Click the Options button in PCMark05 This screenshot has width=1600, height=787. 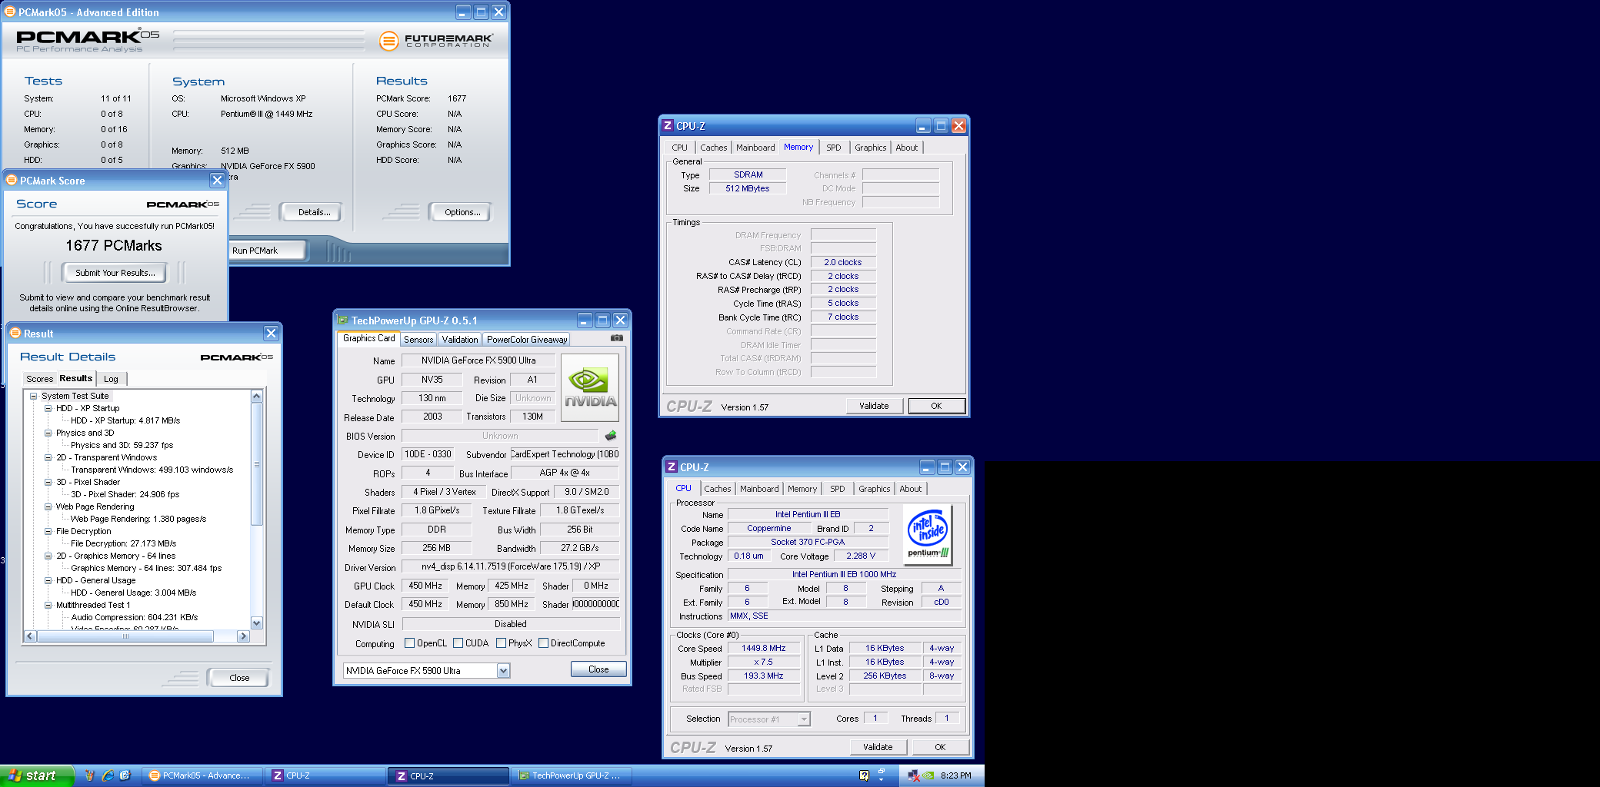pos(462,212)
